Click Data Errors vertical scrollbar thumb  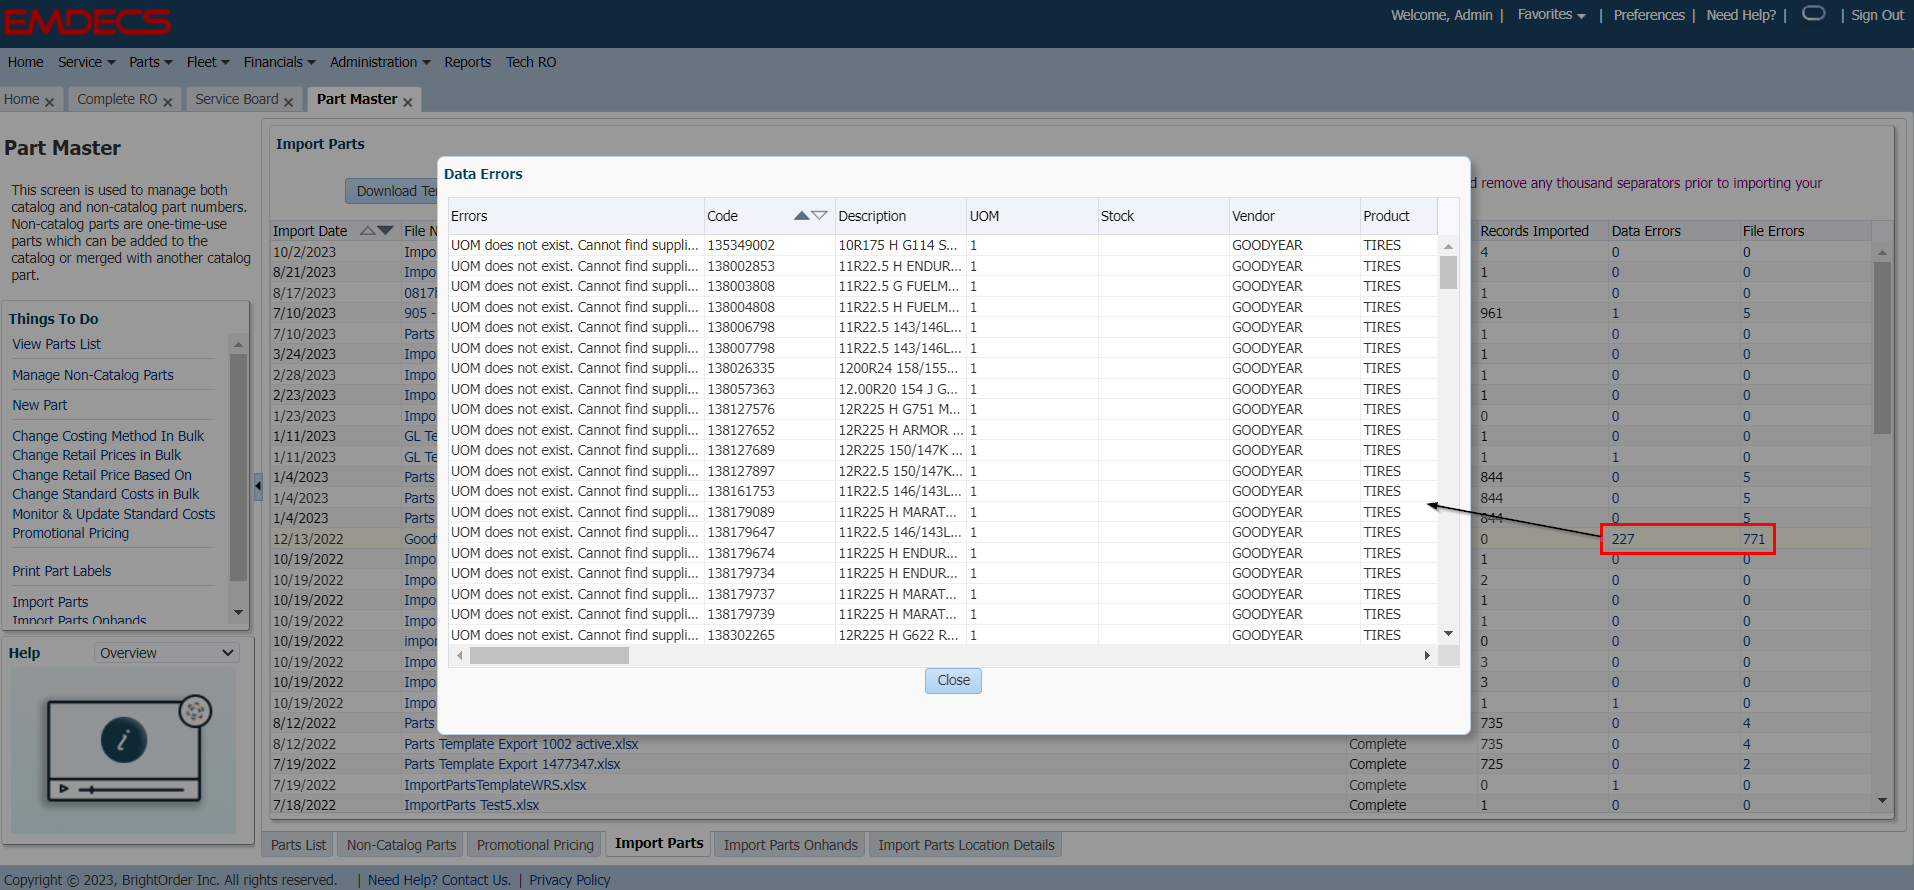pos(1448,272)
